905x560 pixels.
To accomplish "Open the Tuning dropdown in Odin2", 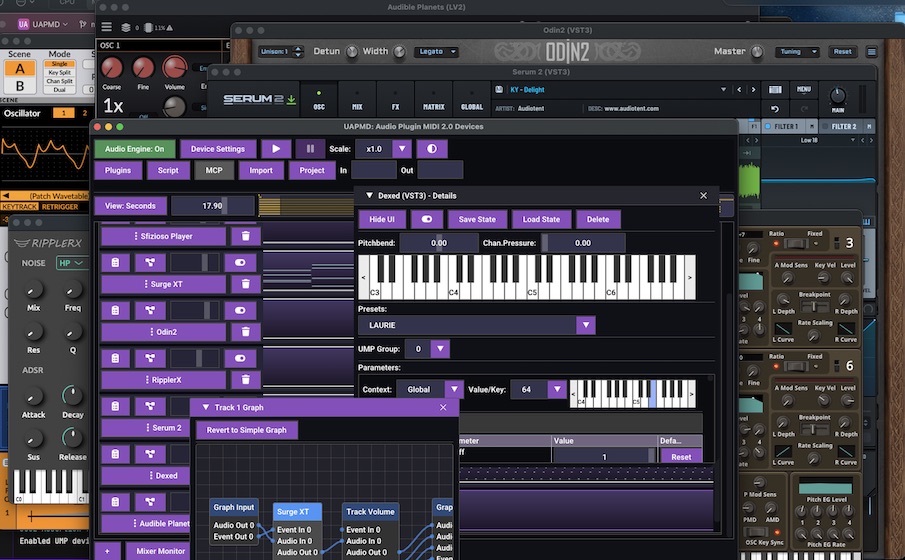I will pos(796,51).
